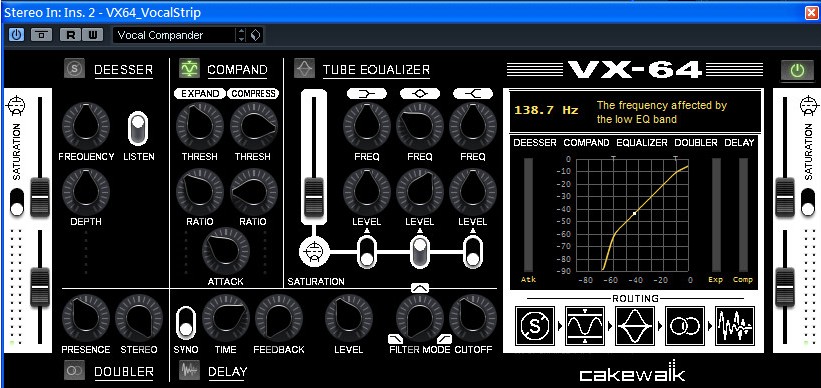Click the Delay routing waveform icon
Viewport: 821px width, 388px height.
[735, 326]
